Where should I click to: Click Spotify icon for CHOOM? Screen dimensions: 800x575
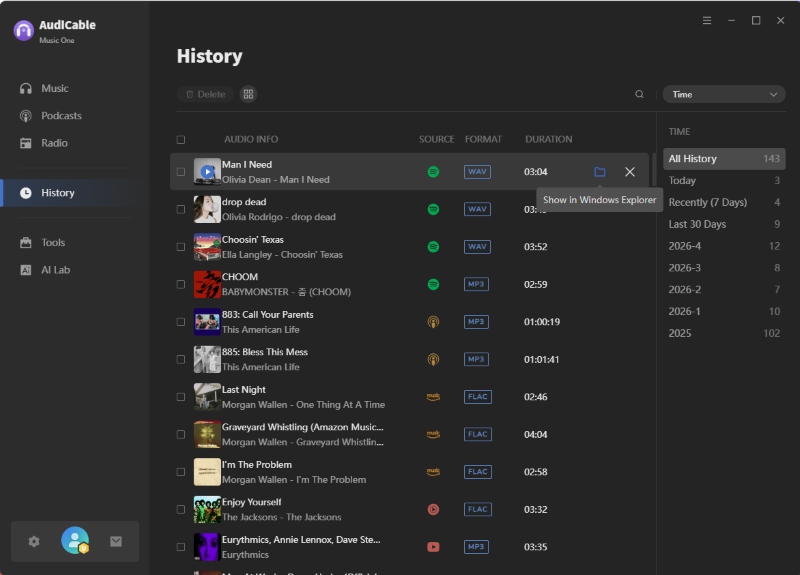[433, 284]
